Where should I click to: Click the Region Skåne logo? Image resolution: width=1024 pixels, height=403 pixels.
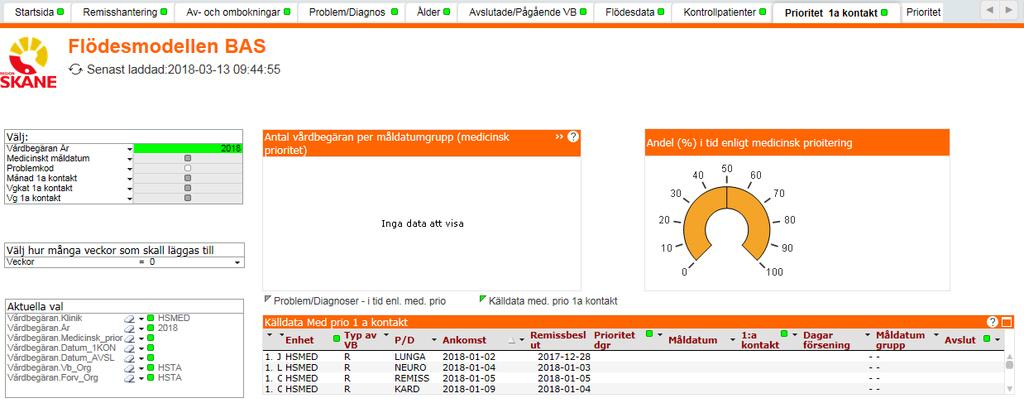coord(29,63)
